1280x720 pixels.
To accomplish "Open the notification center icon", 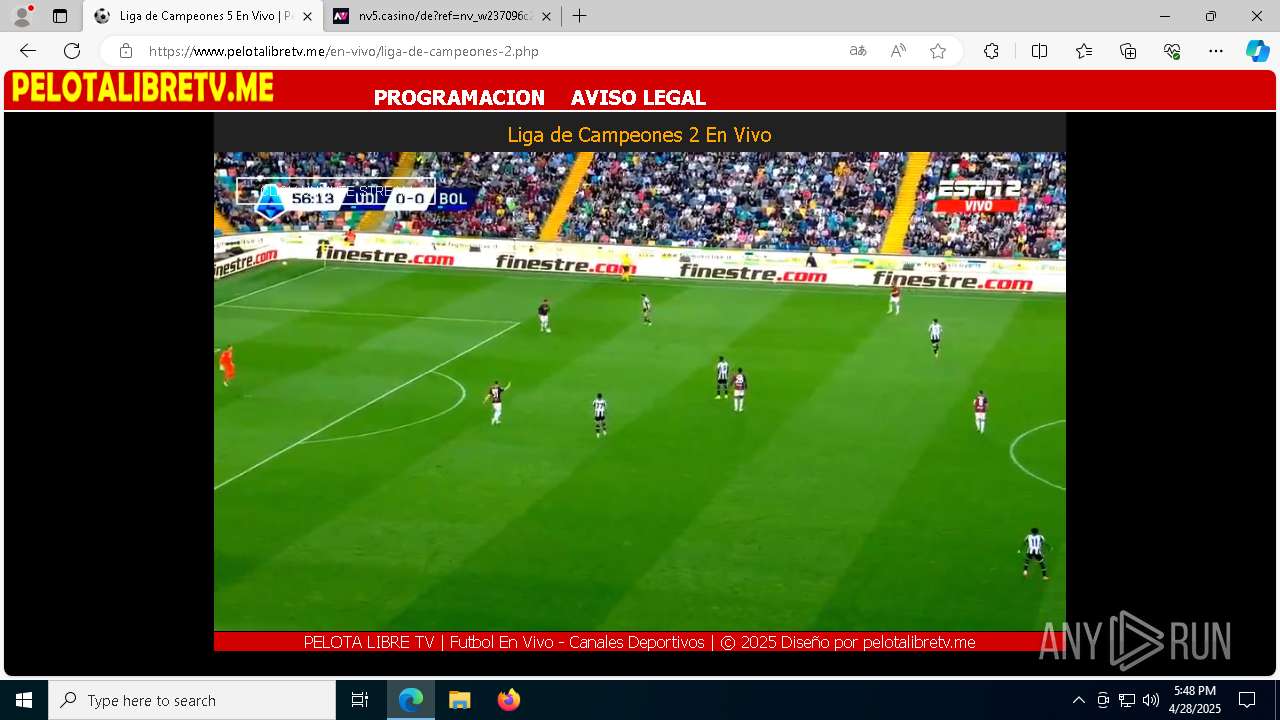I will (x=1247, y=700).
